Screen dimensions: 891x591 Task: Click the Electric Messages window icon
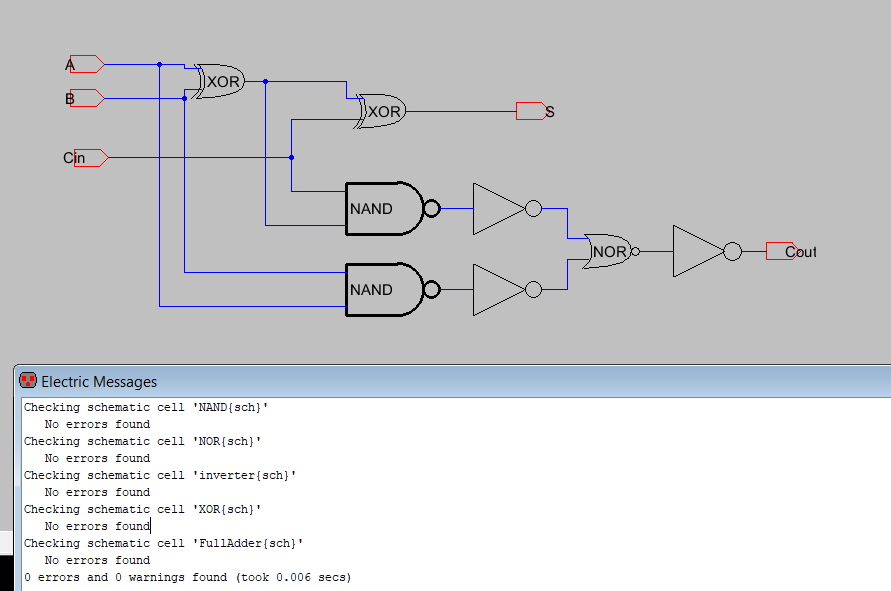point(28,381)
